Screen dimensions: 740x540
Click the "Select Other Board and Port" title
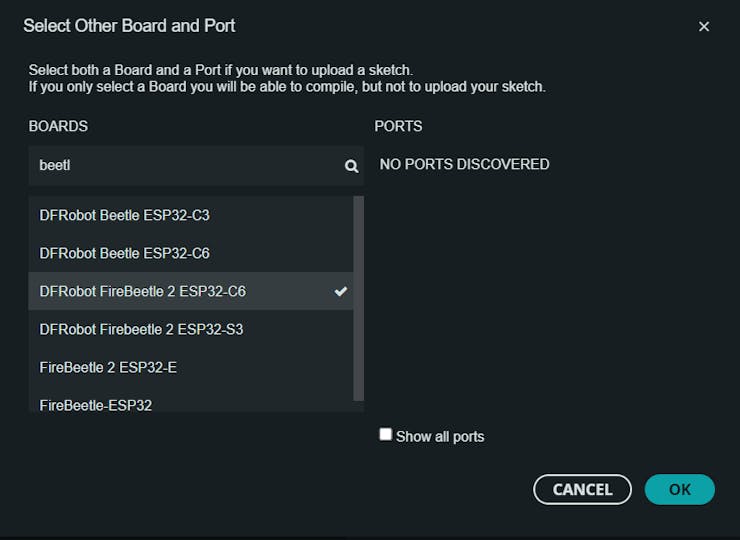[x=129, y=25]
